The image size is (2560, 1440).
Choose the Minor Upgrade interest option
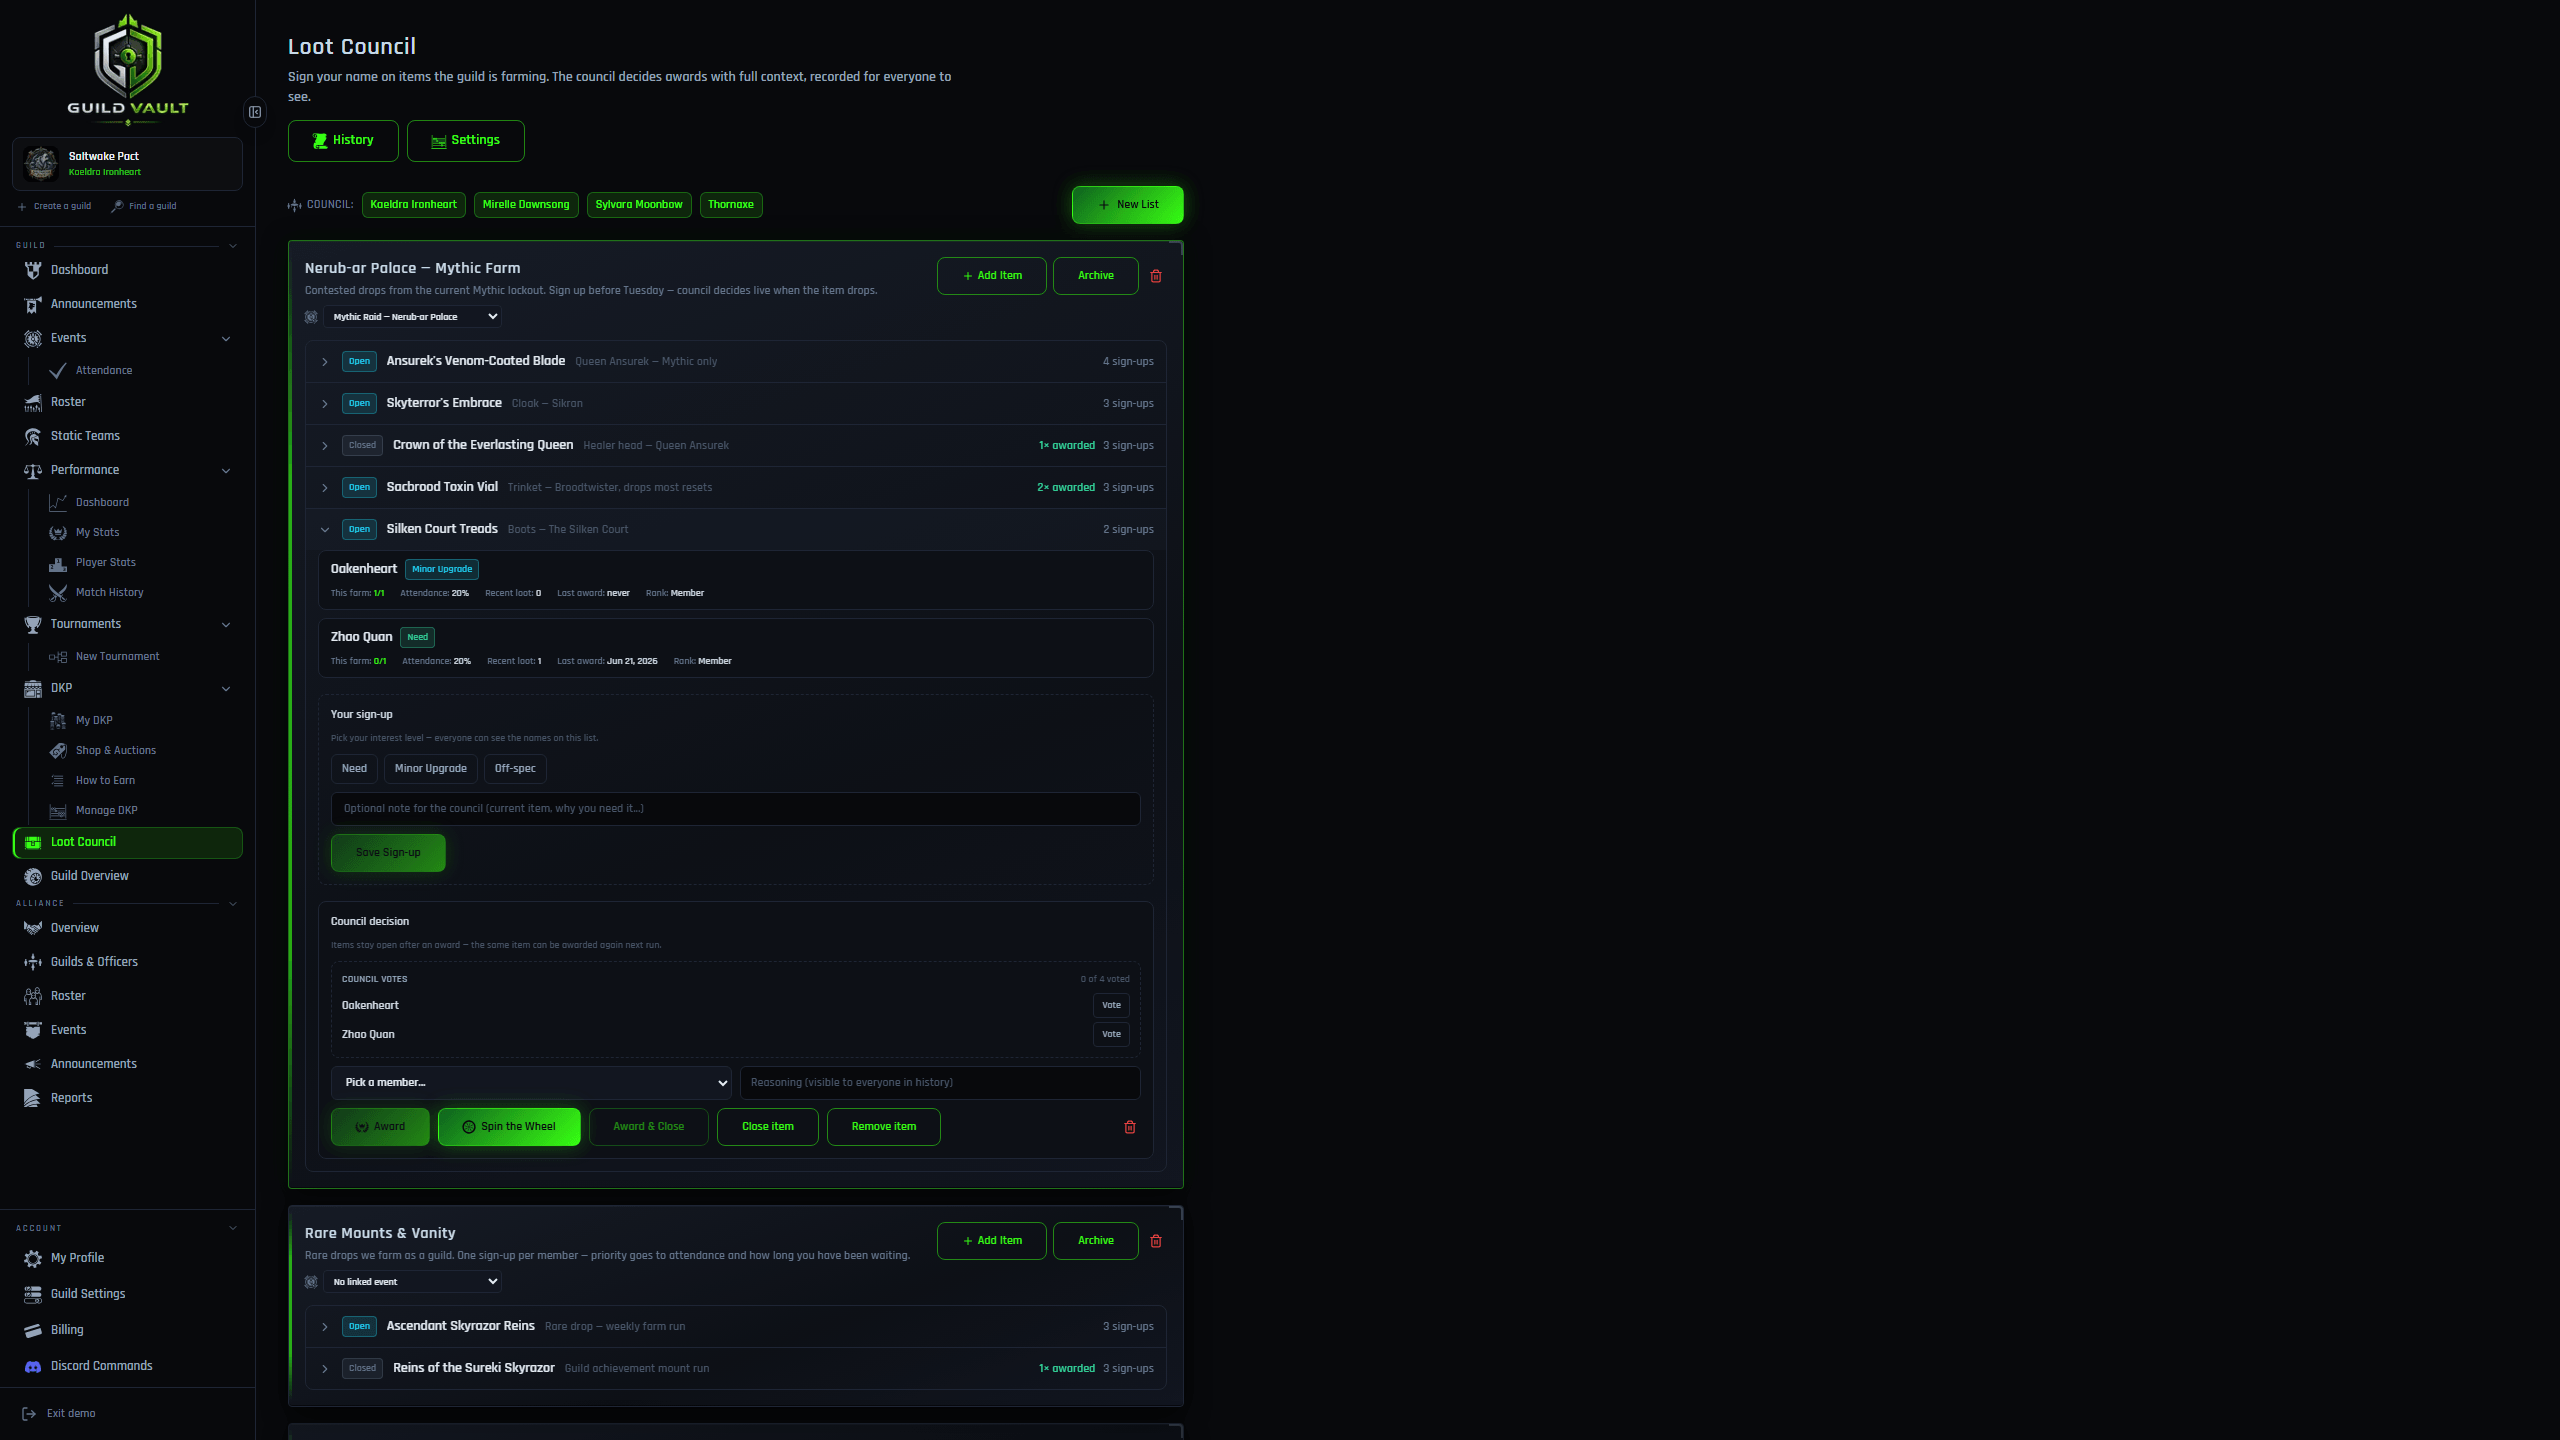430,769
